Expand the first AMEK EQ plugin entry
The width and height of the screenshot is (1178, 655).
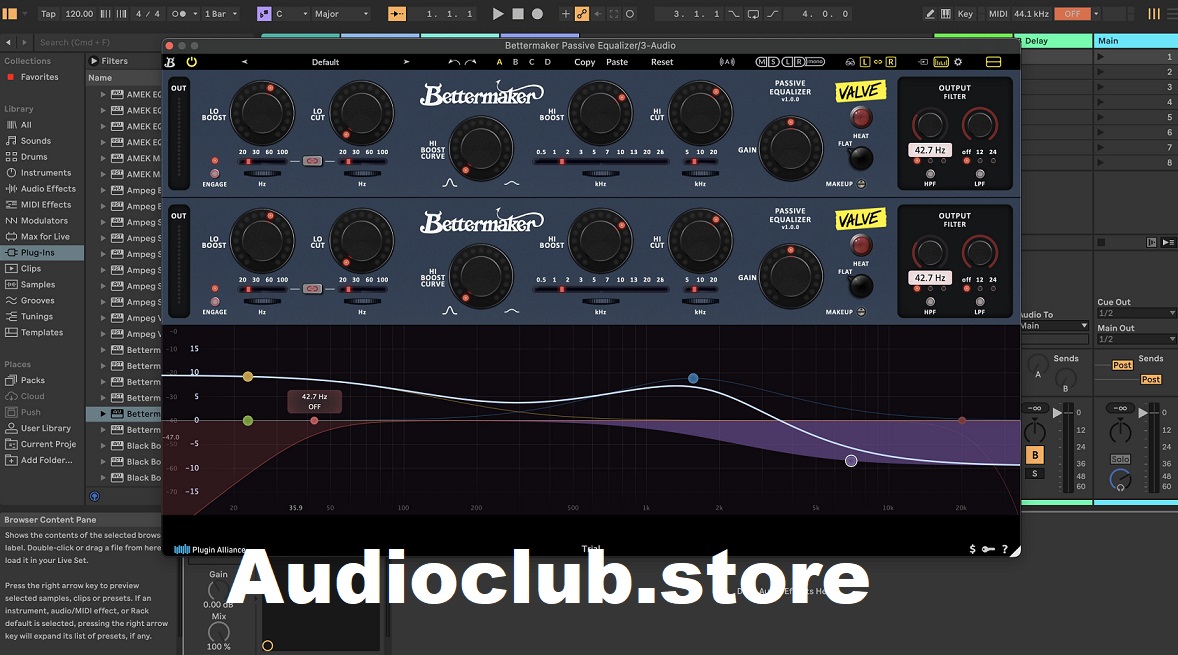pos(103,95)
